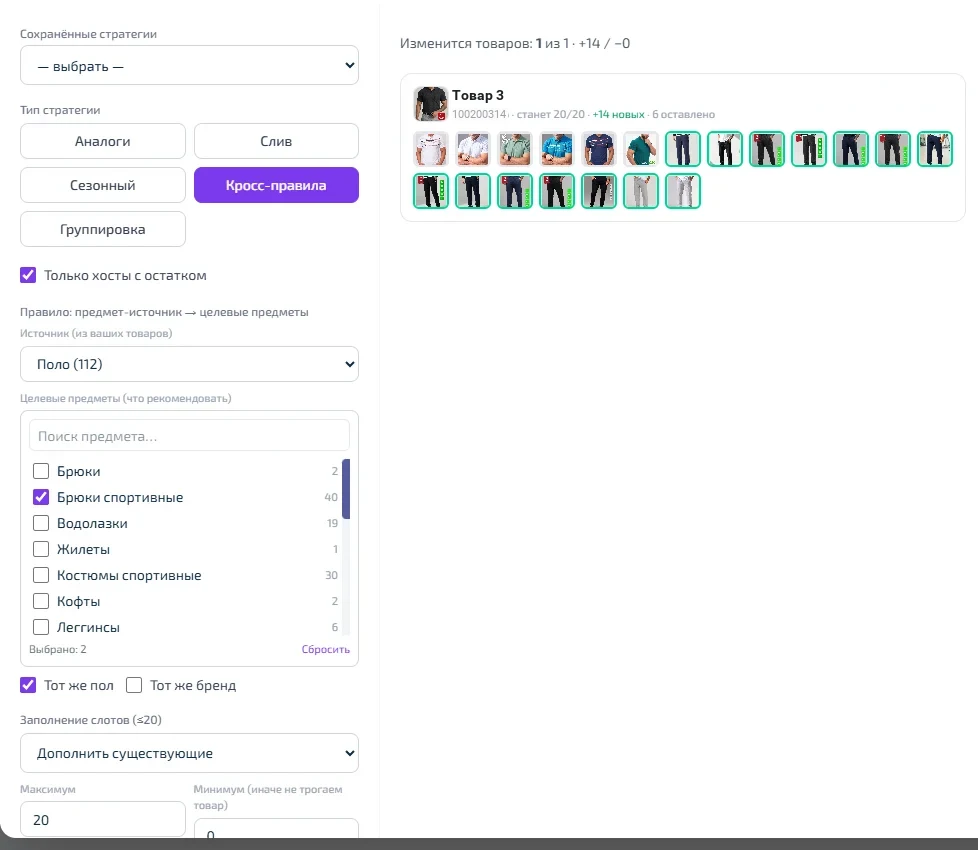Click the bright blue patterned polo thumbnail

(556, 149)
